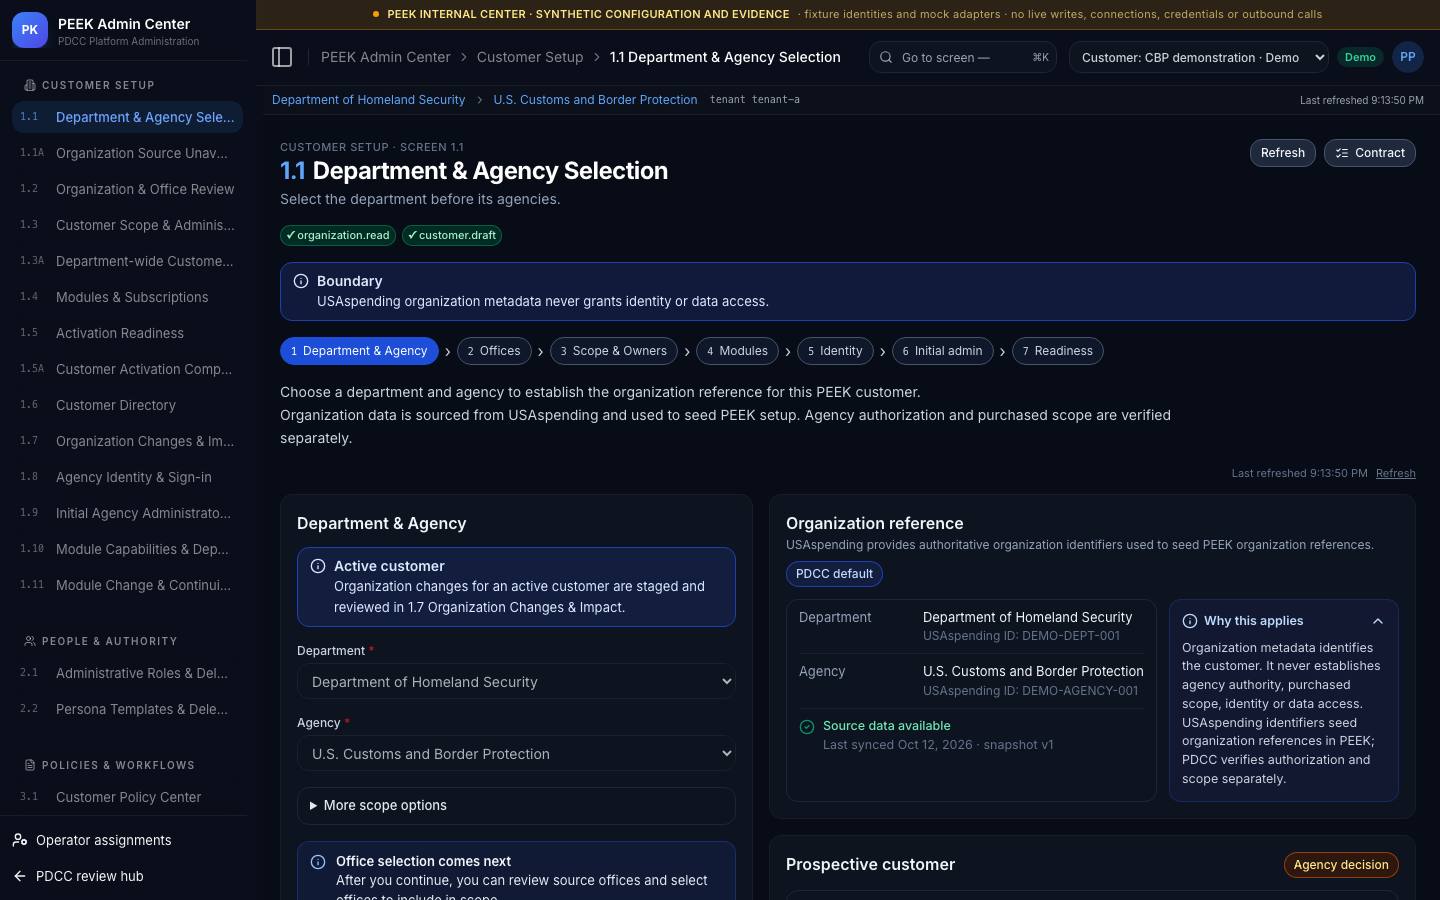1440x900 pixels.
Task: Open the PP user avatar
Action: click(1407, 57)
